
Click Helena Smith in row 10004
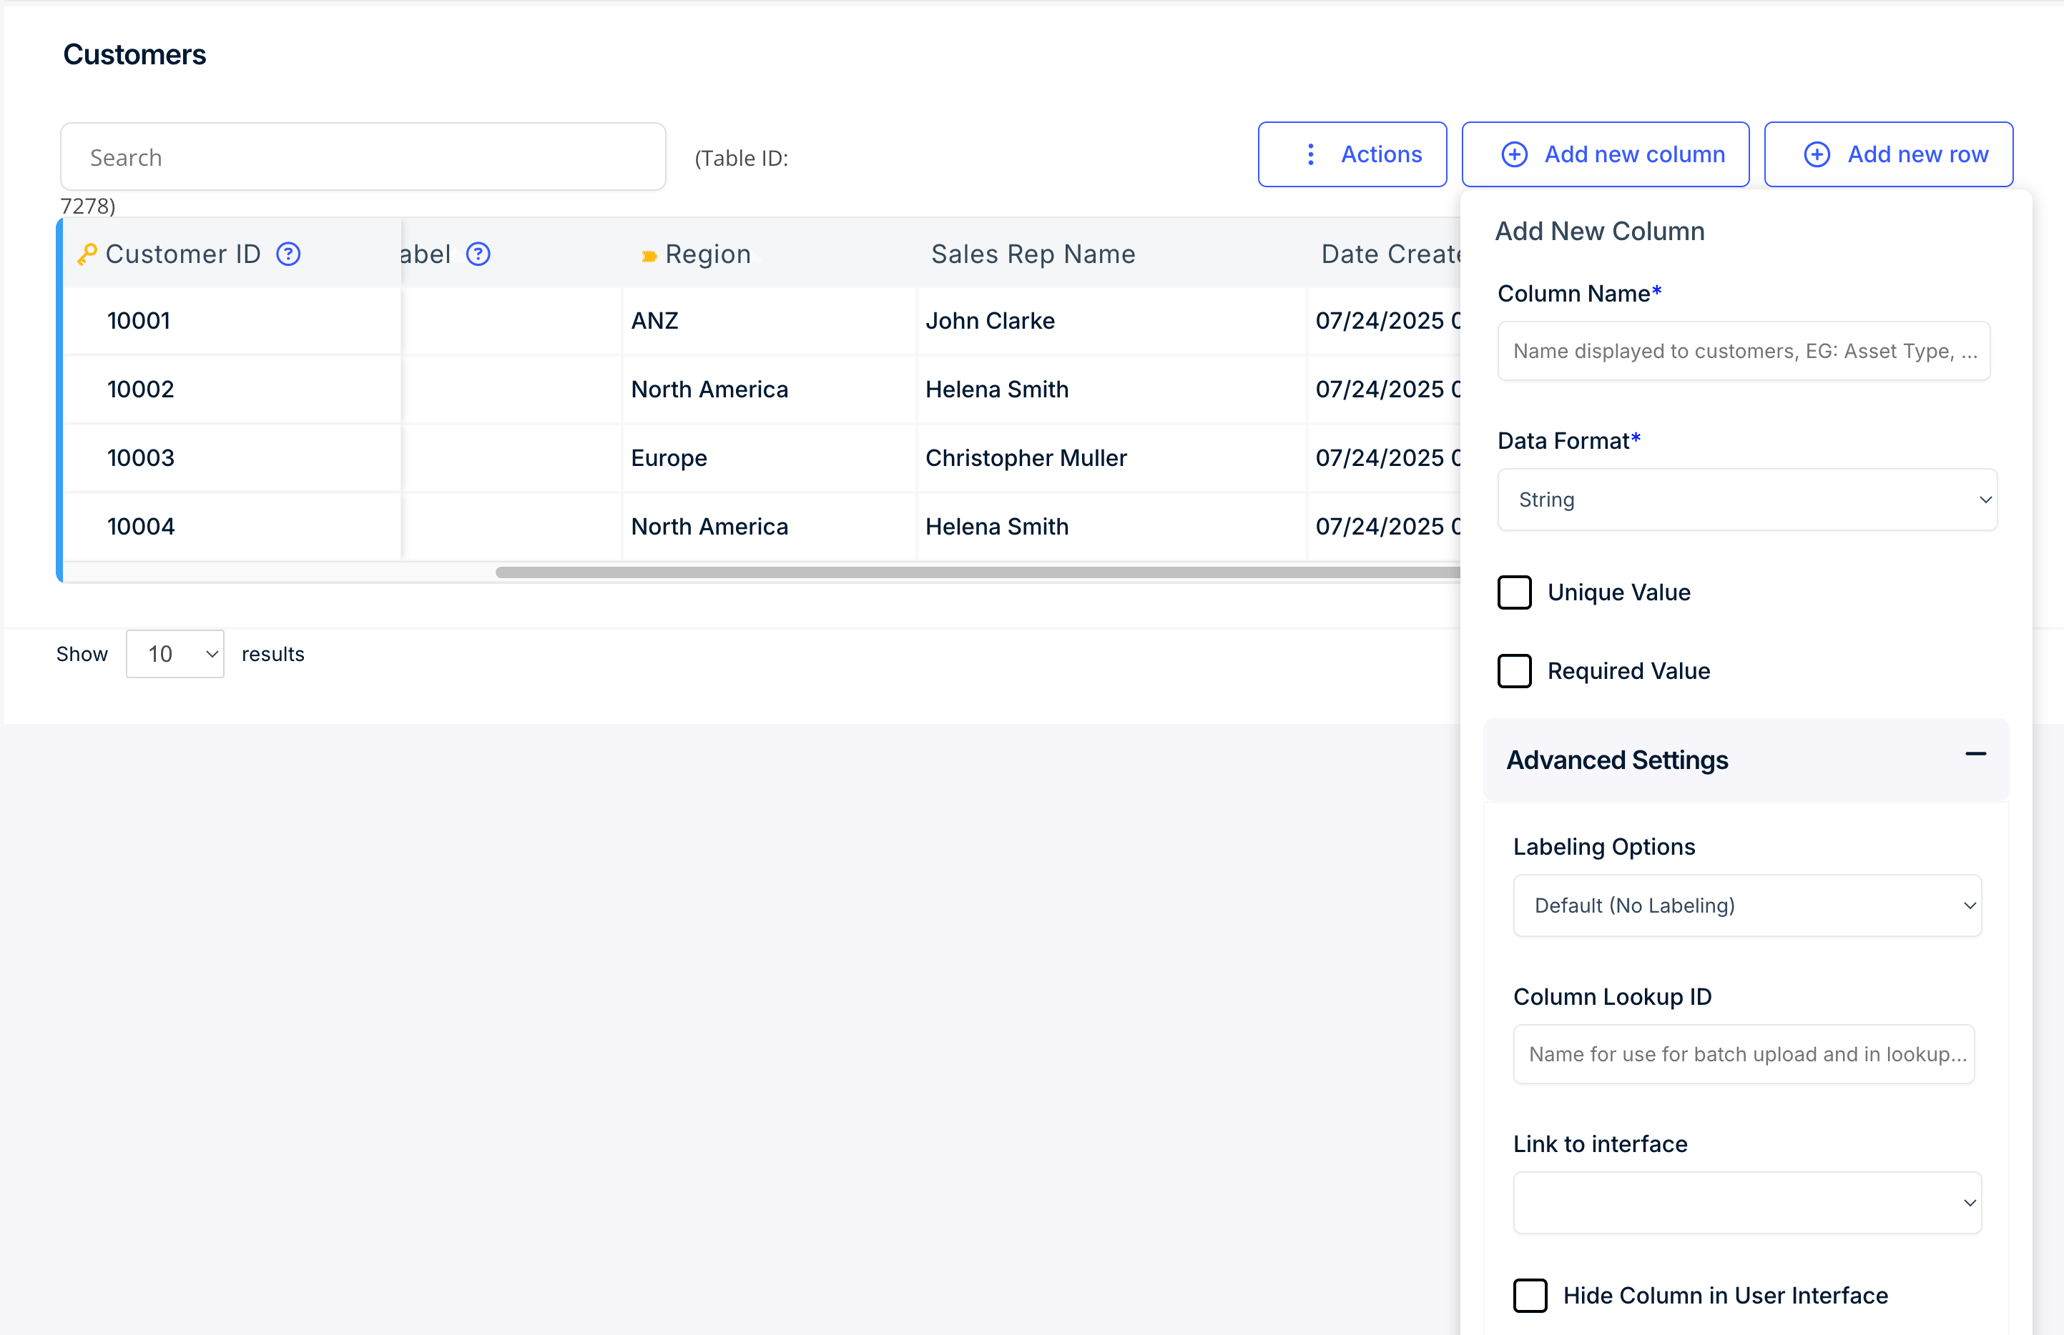coord(1111,526)
